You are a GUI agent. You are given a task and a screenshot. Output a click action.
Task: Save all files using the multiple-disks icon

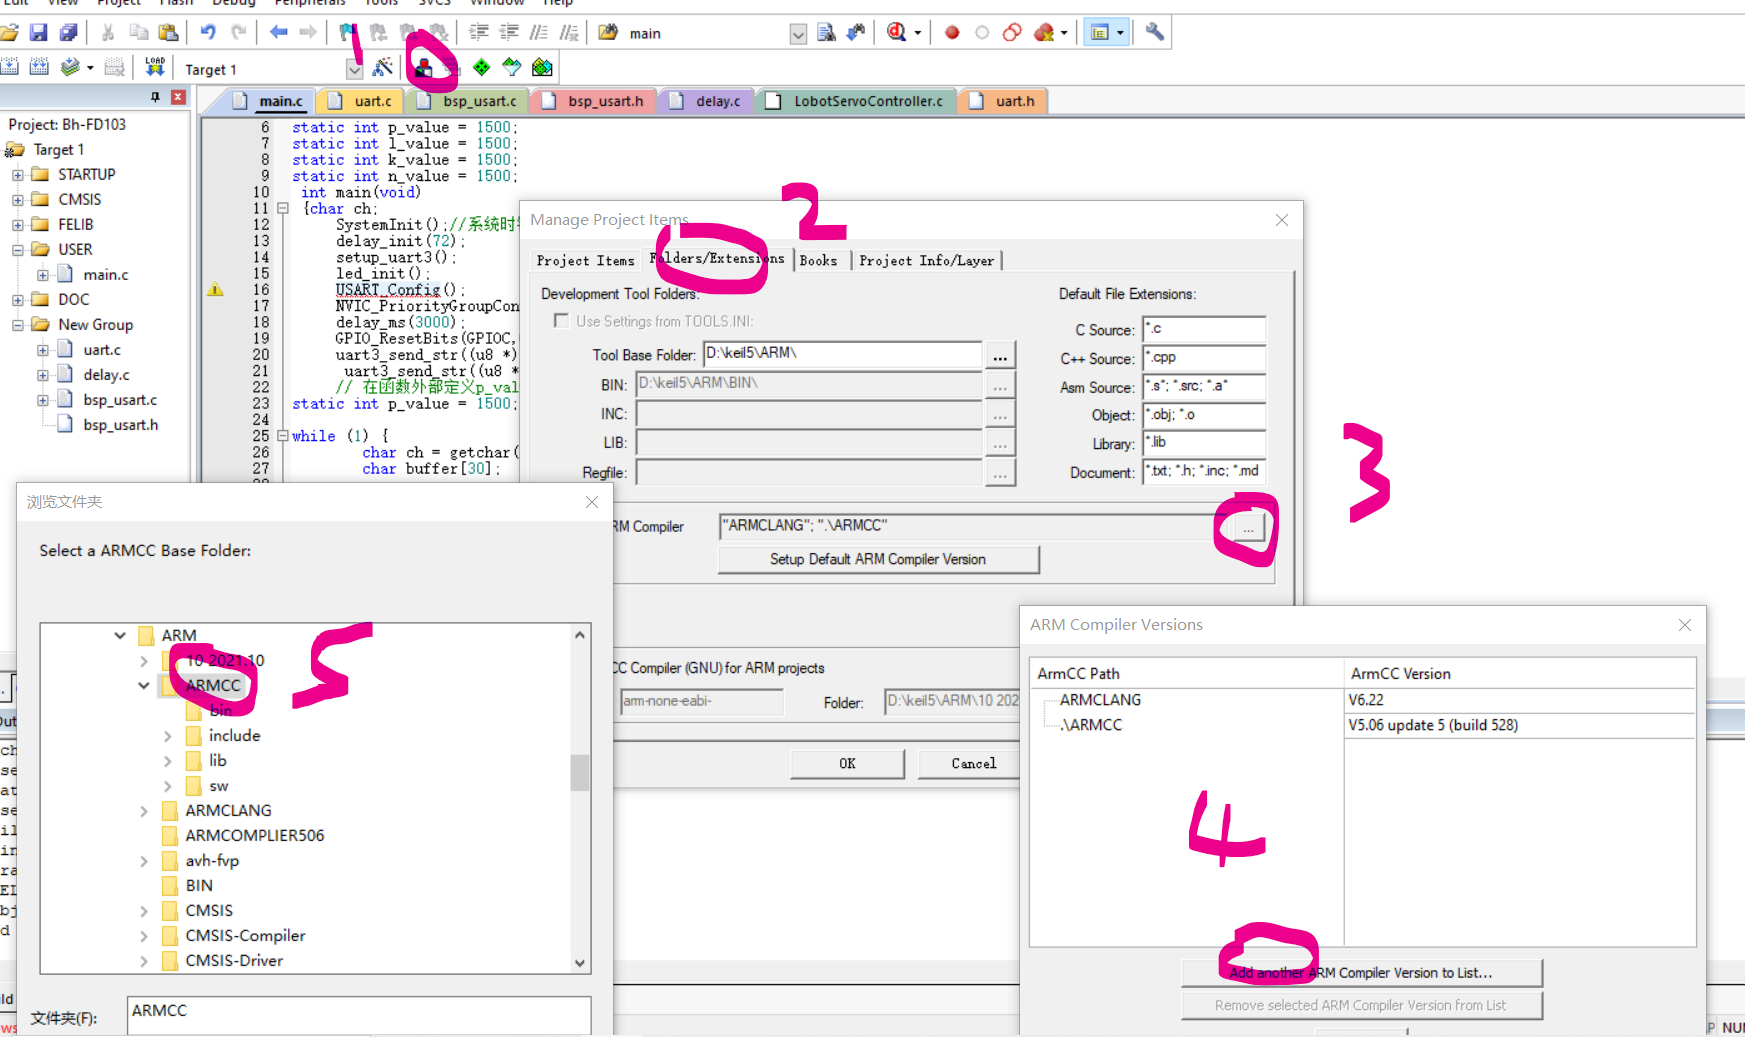point(68,32)
